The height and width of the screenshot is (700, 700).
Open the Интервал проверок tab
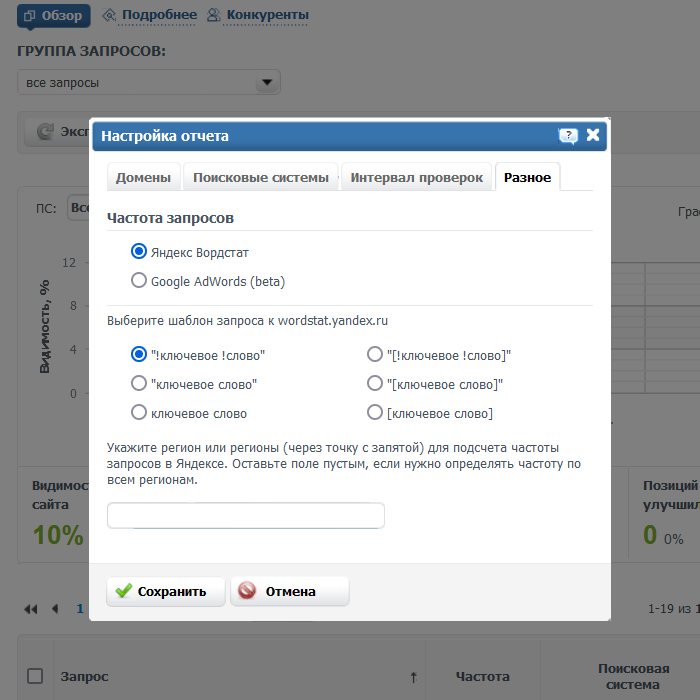coord(416,177)
